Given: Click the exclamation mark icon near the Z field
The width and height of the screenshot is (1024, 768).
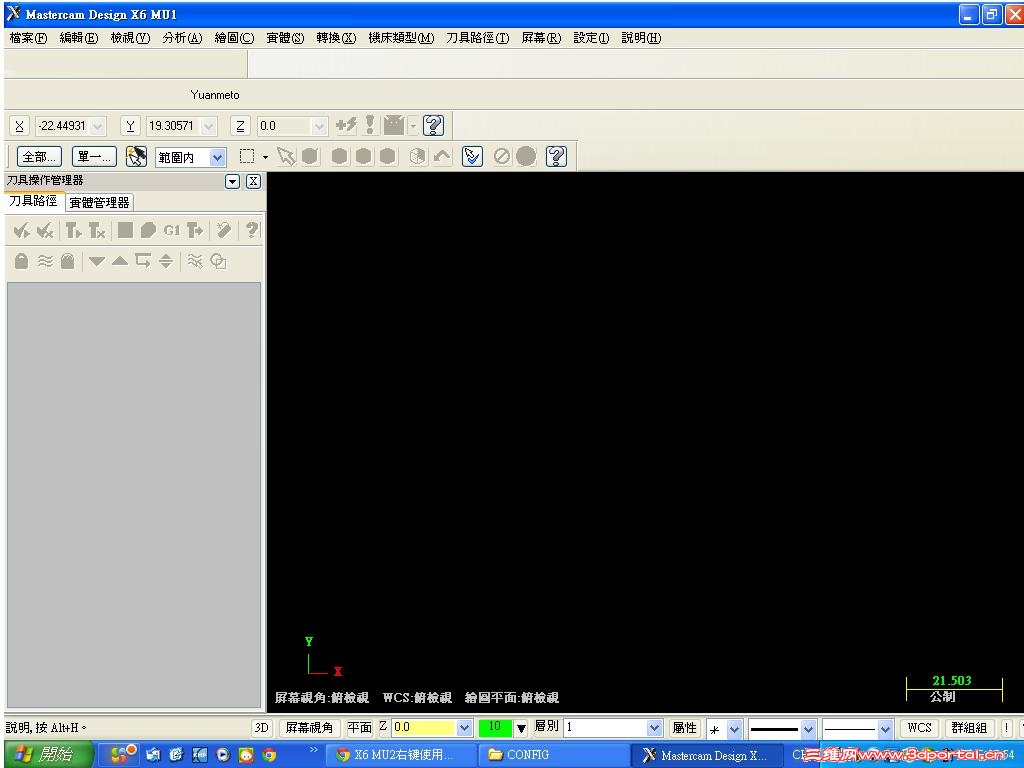Looking at the screenshot, I should (370, 125).
